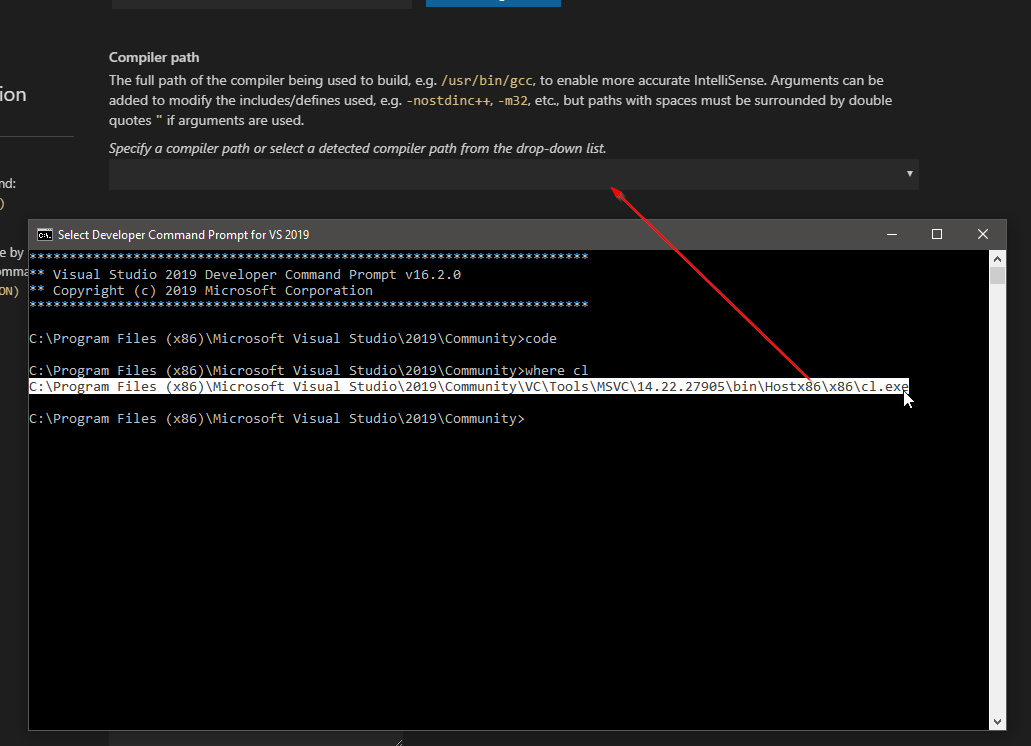The height and width of the screenshot is (746, 1031).
Task: Click the Community>code command line
Action: pyautogui.click(x=293, y=338)
